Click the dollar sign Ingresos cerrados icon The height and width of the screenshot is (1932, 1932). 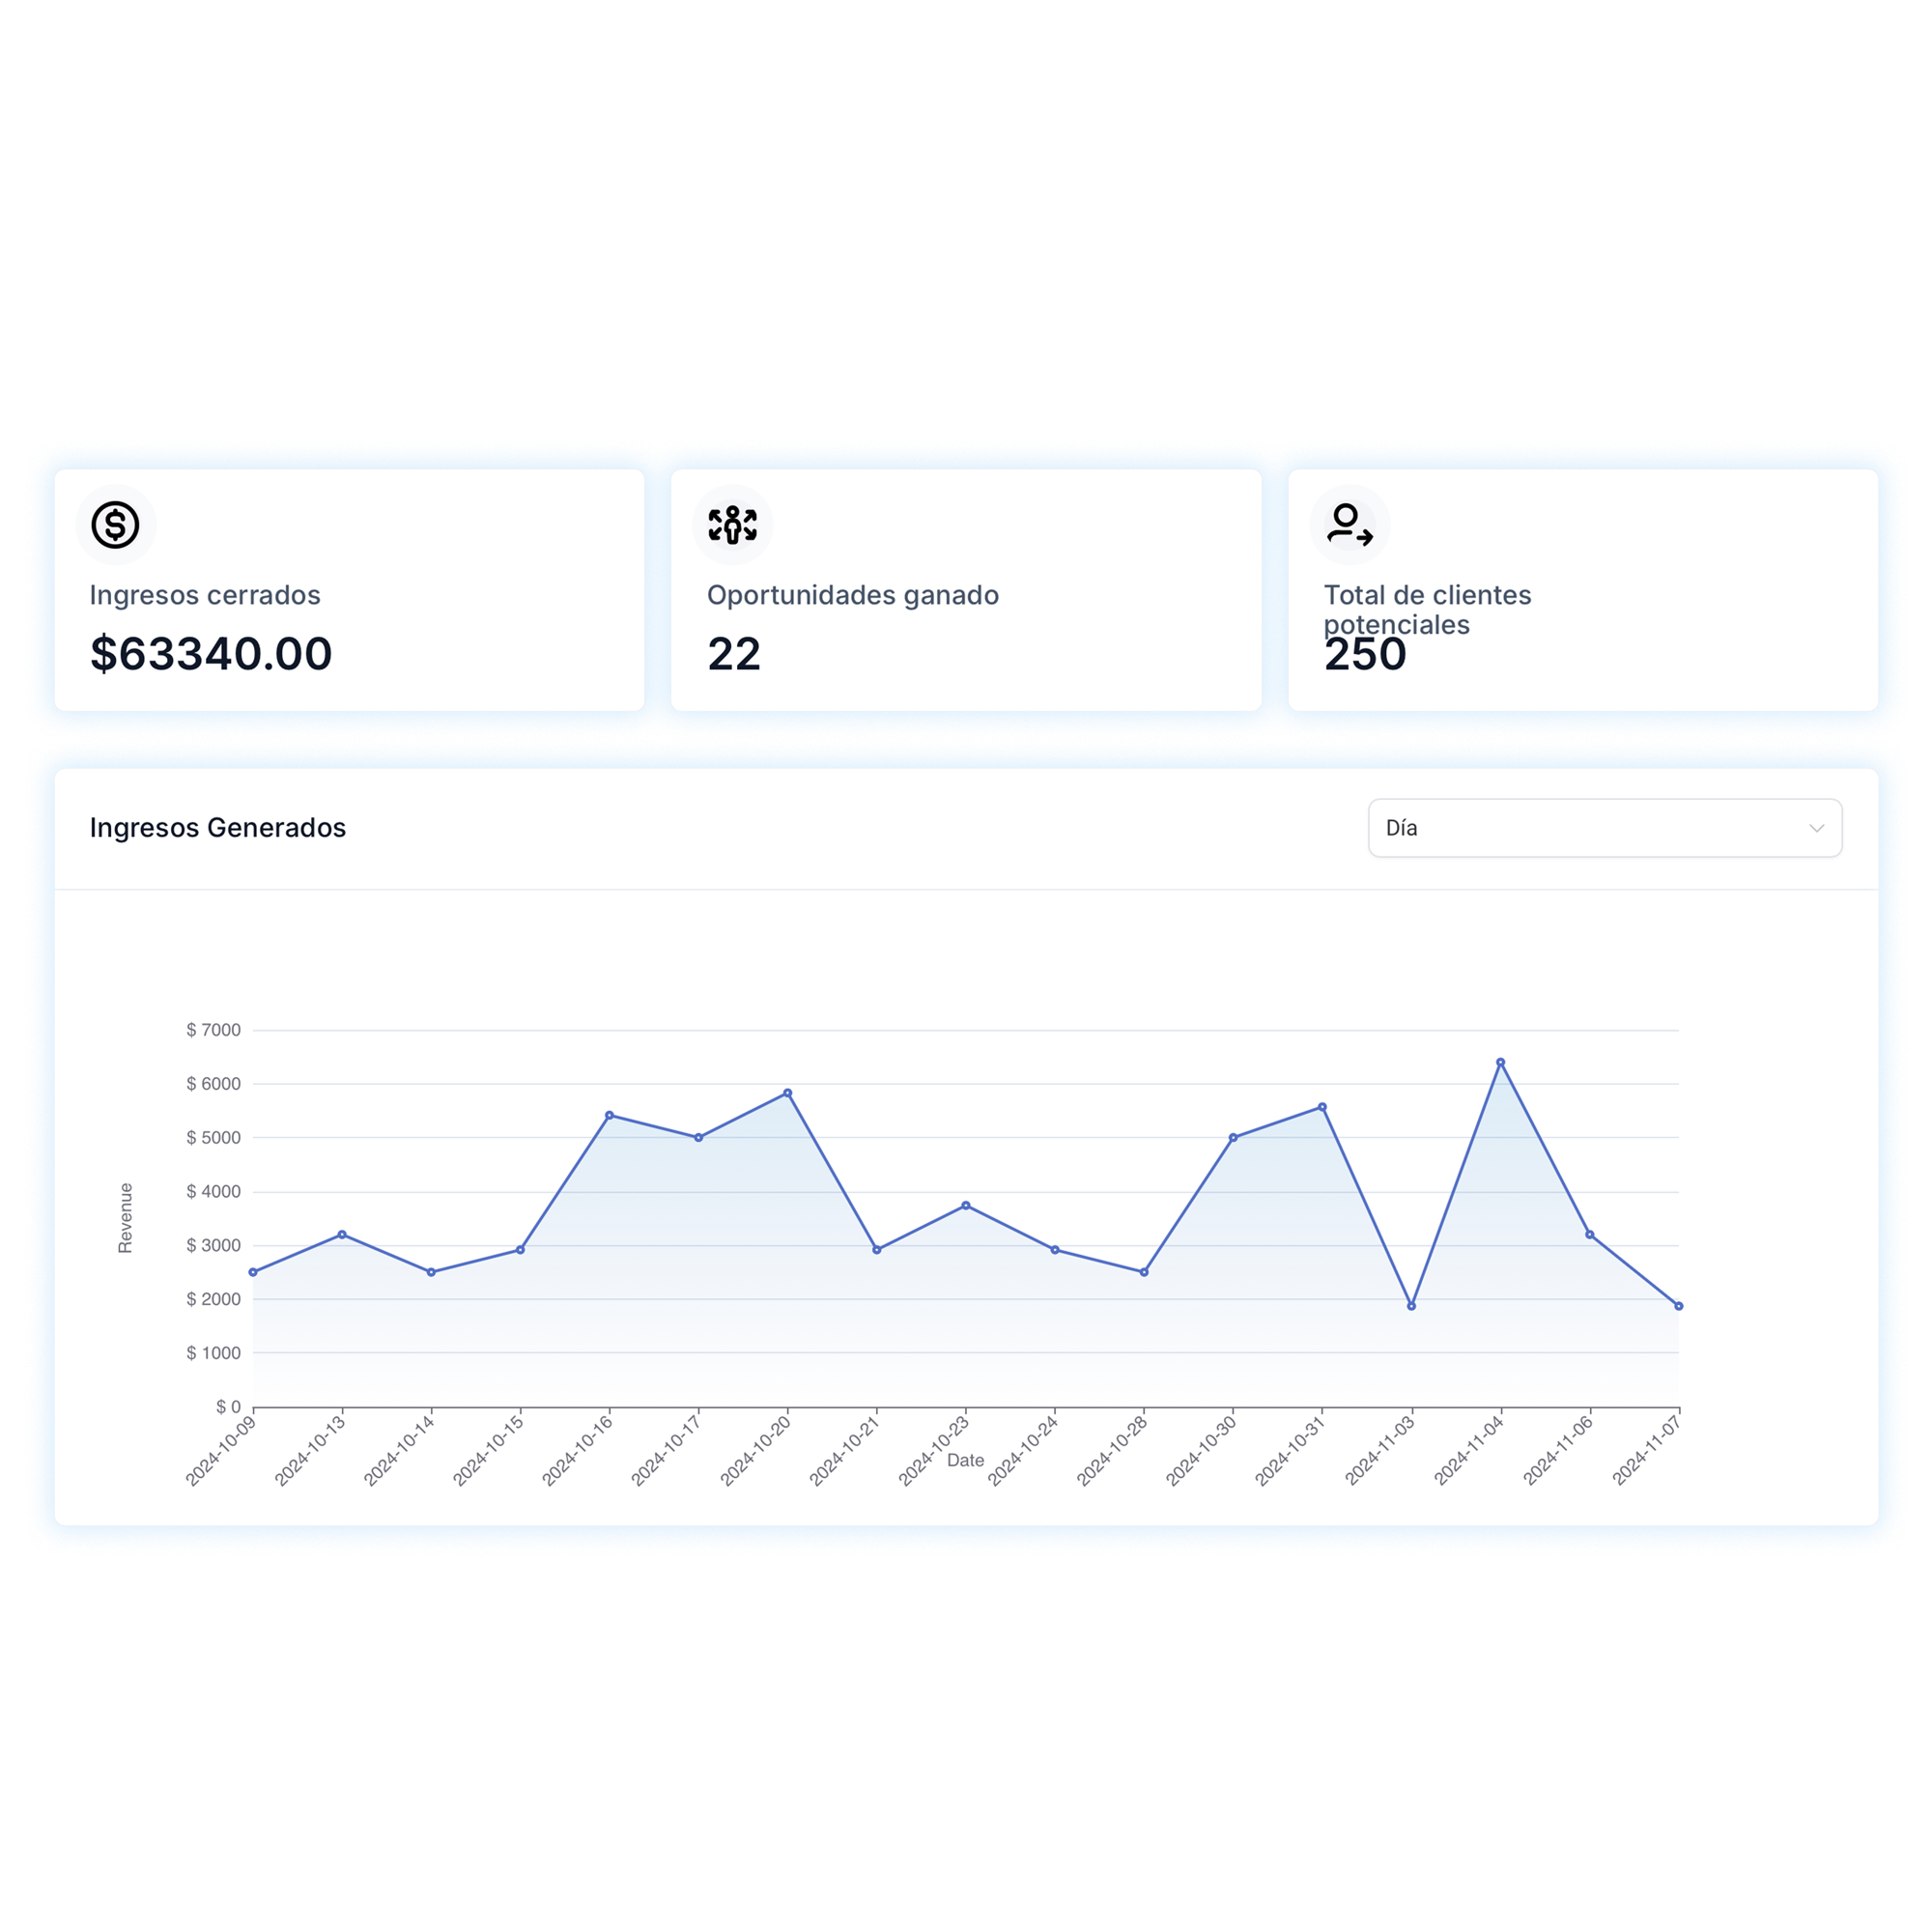tap(115, 524)
